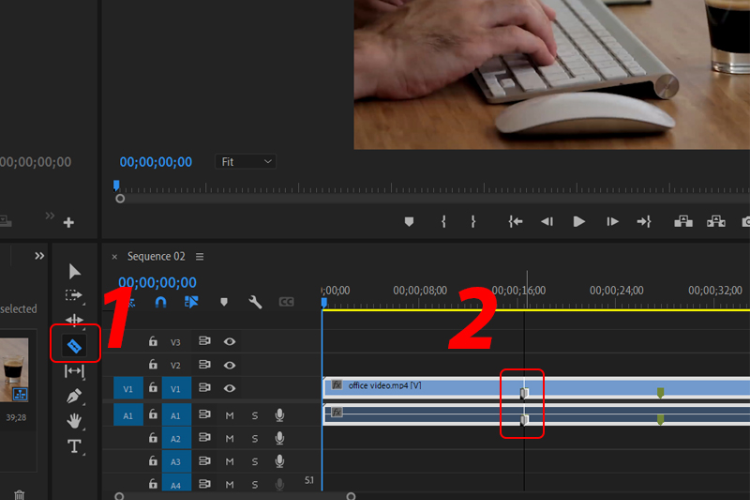The width and height of the screenshot is (750, 500).
Task: Click V1 source patching button
Action: click(x=128, y=388)
